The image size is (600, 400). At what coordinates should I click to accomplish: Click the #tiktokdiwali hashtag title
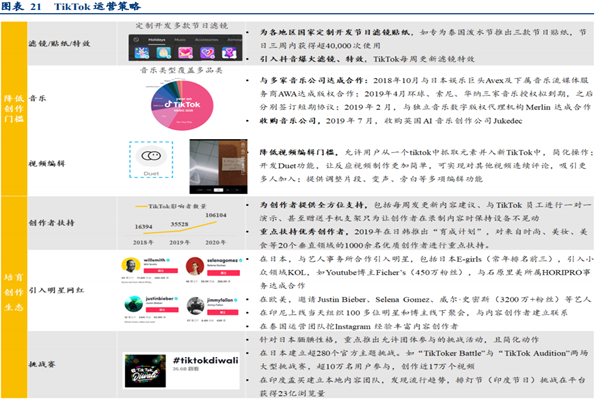(x=205, y=360)
